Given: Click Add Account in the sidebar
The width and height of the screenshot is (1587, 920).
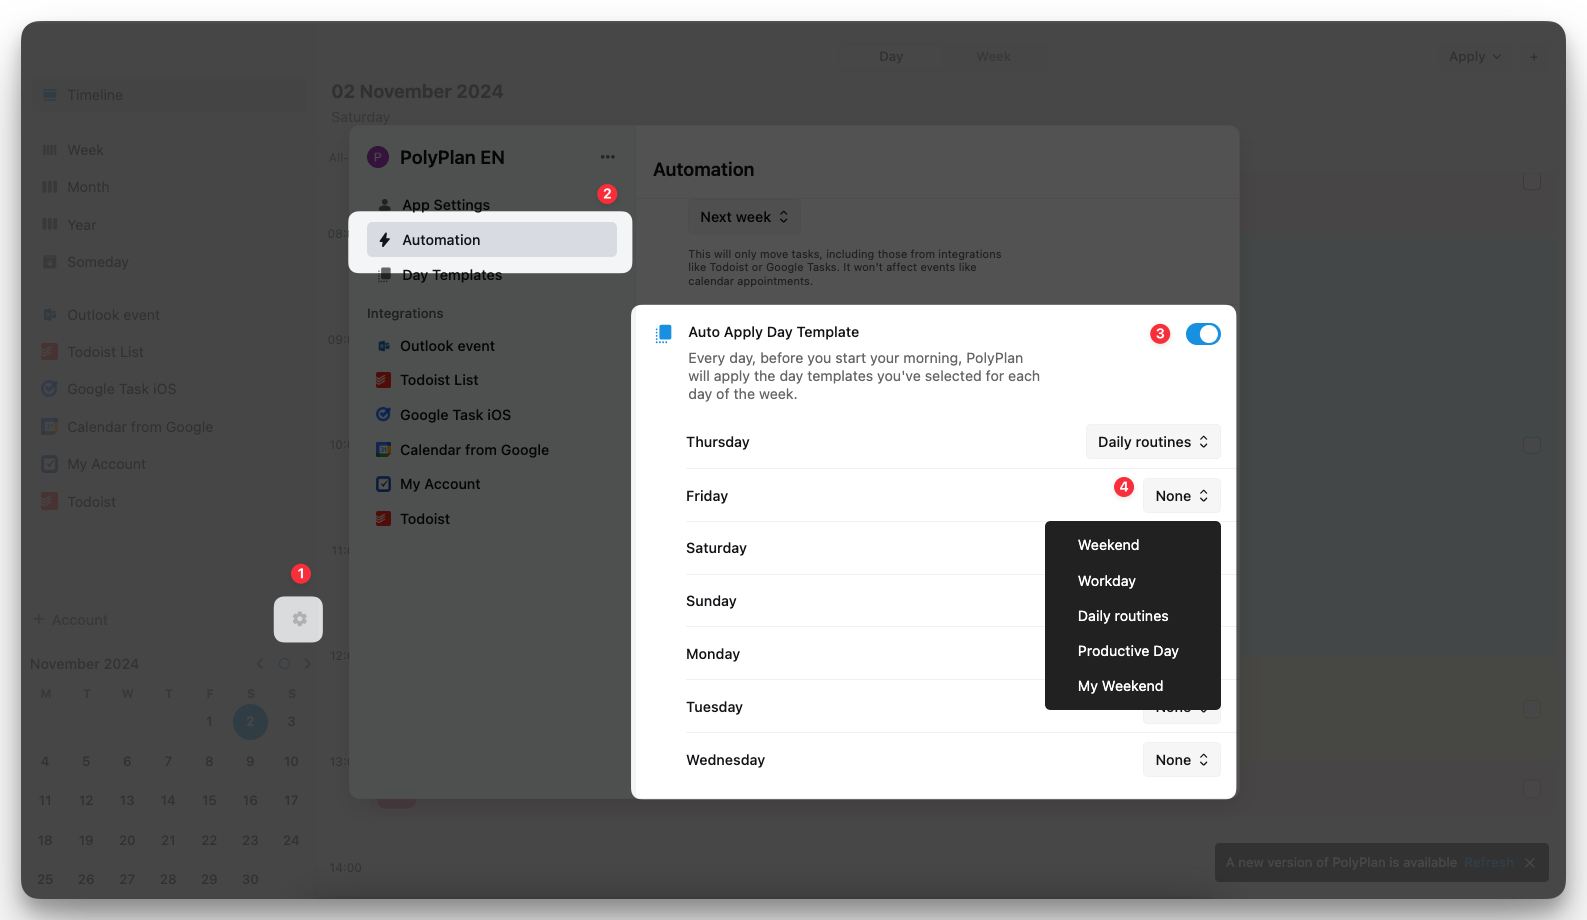Looking at the screenshot, I should click(70, 620).
